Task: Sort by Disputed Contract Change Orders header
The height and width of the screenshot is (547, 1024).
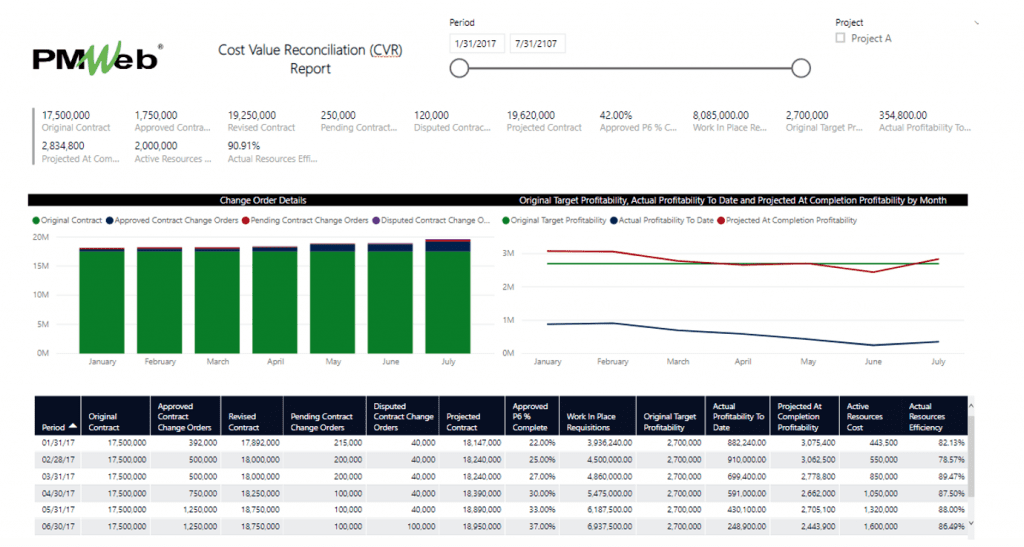Action: click(x=403, y=415)
